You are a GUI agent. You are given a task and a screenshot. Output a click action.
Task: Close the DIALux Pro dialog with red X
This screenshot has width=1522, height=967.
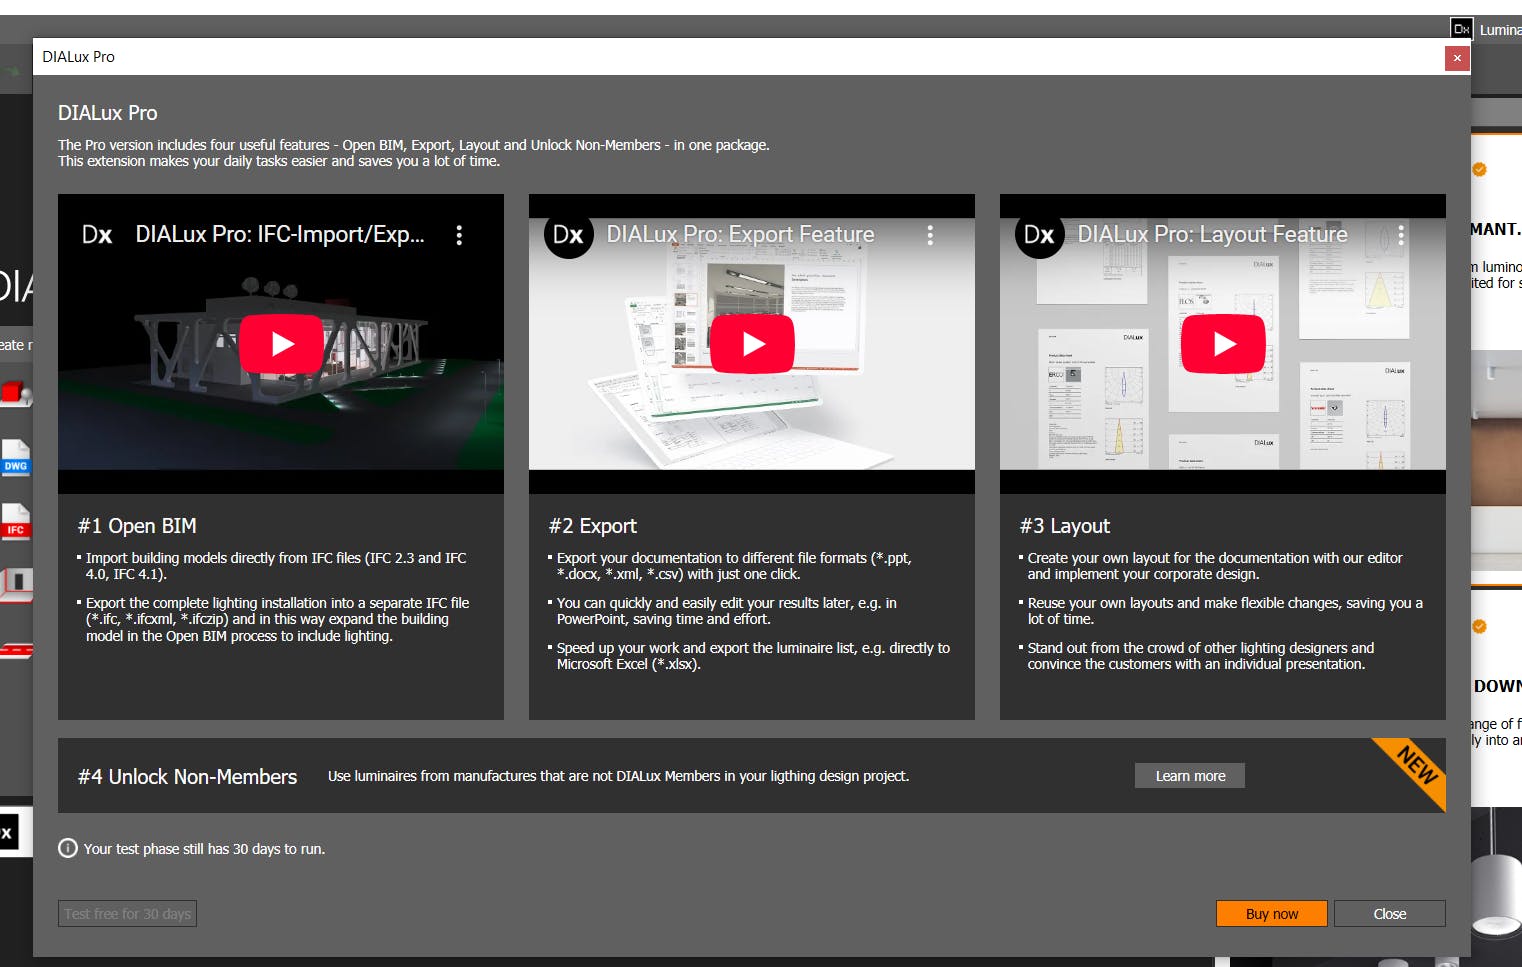1457,58
